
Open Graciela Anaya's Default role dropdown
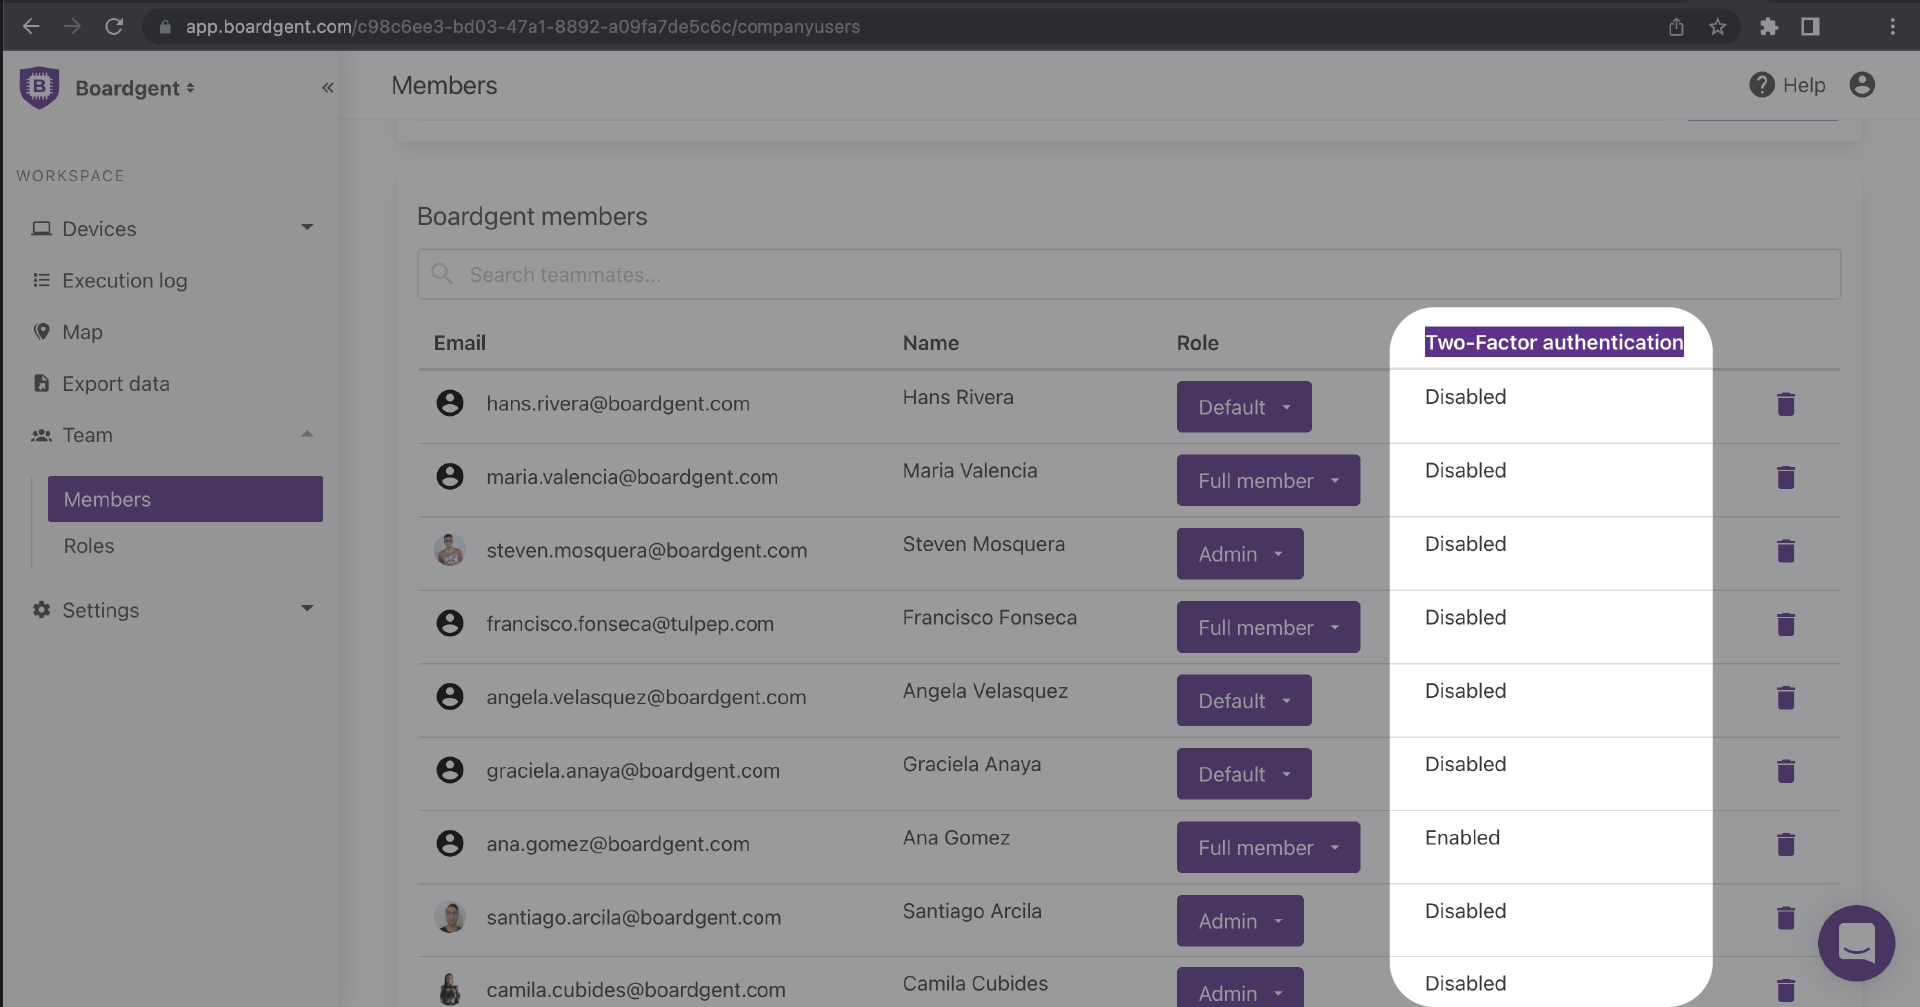click(1244, 774)
